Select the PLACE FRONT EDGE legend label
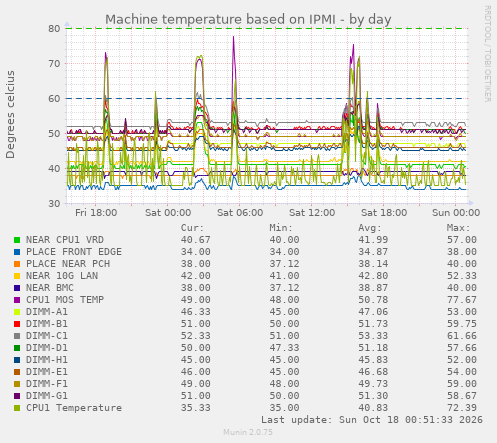 click(x=74, y=252)
